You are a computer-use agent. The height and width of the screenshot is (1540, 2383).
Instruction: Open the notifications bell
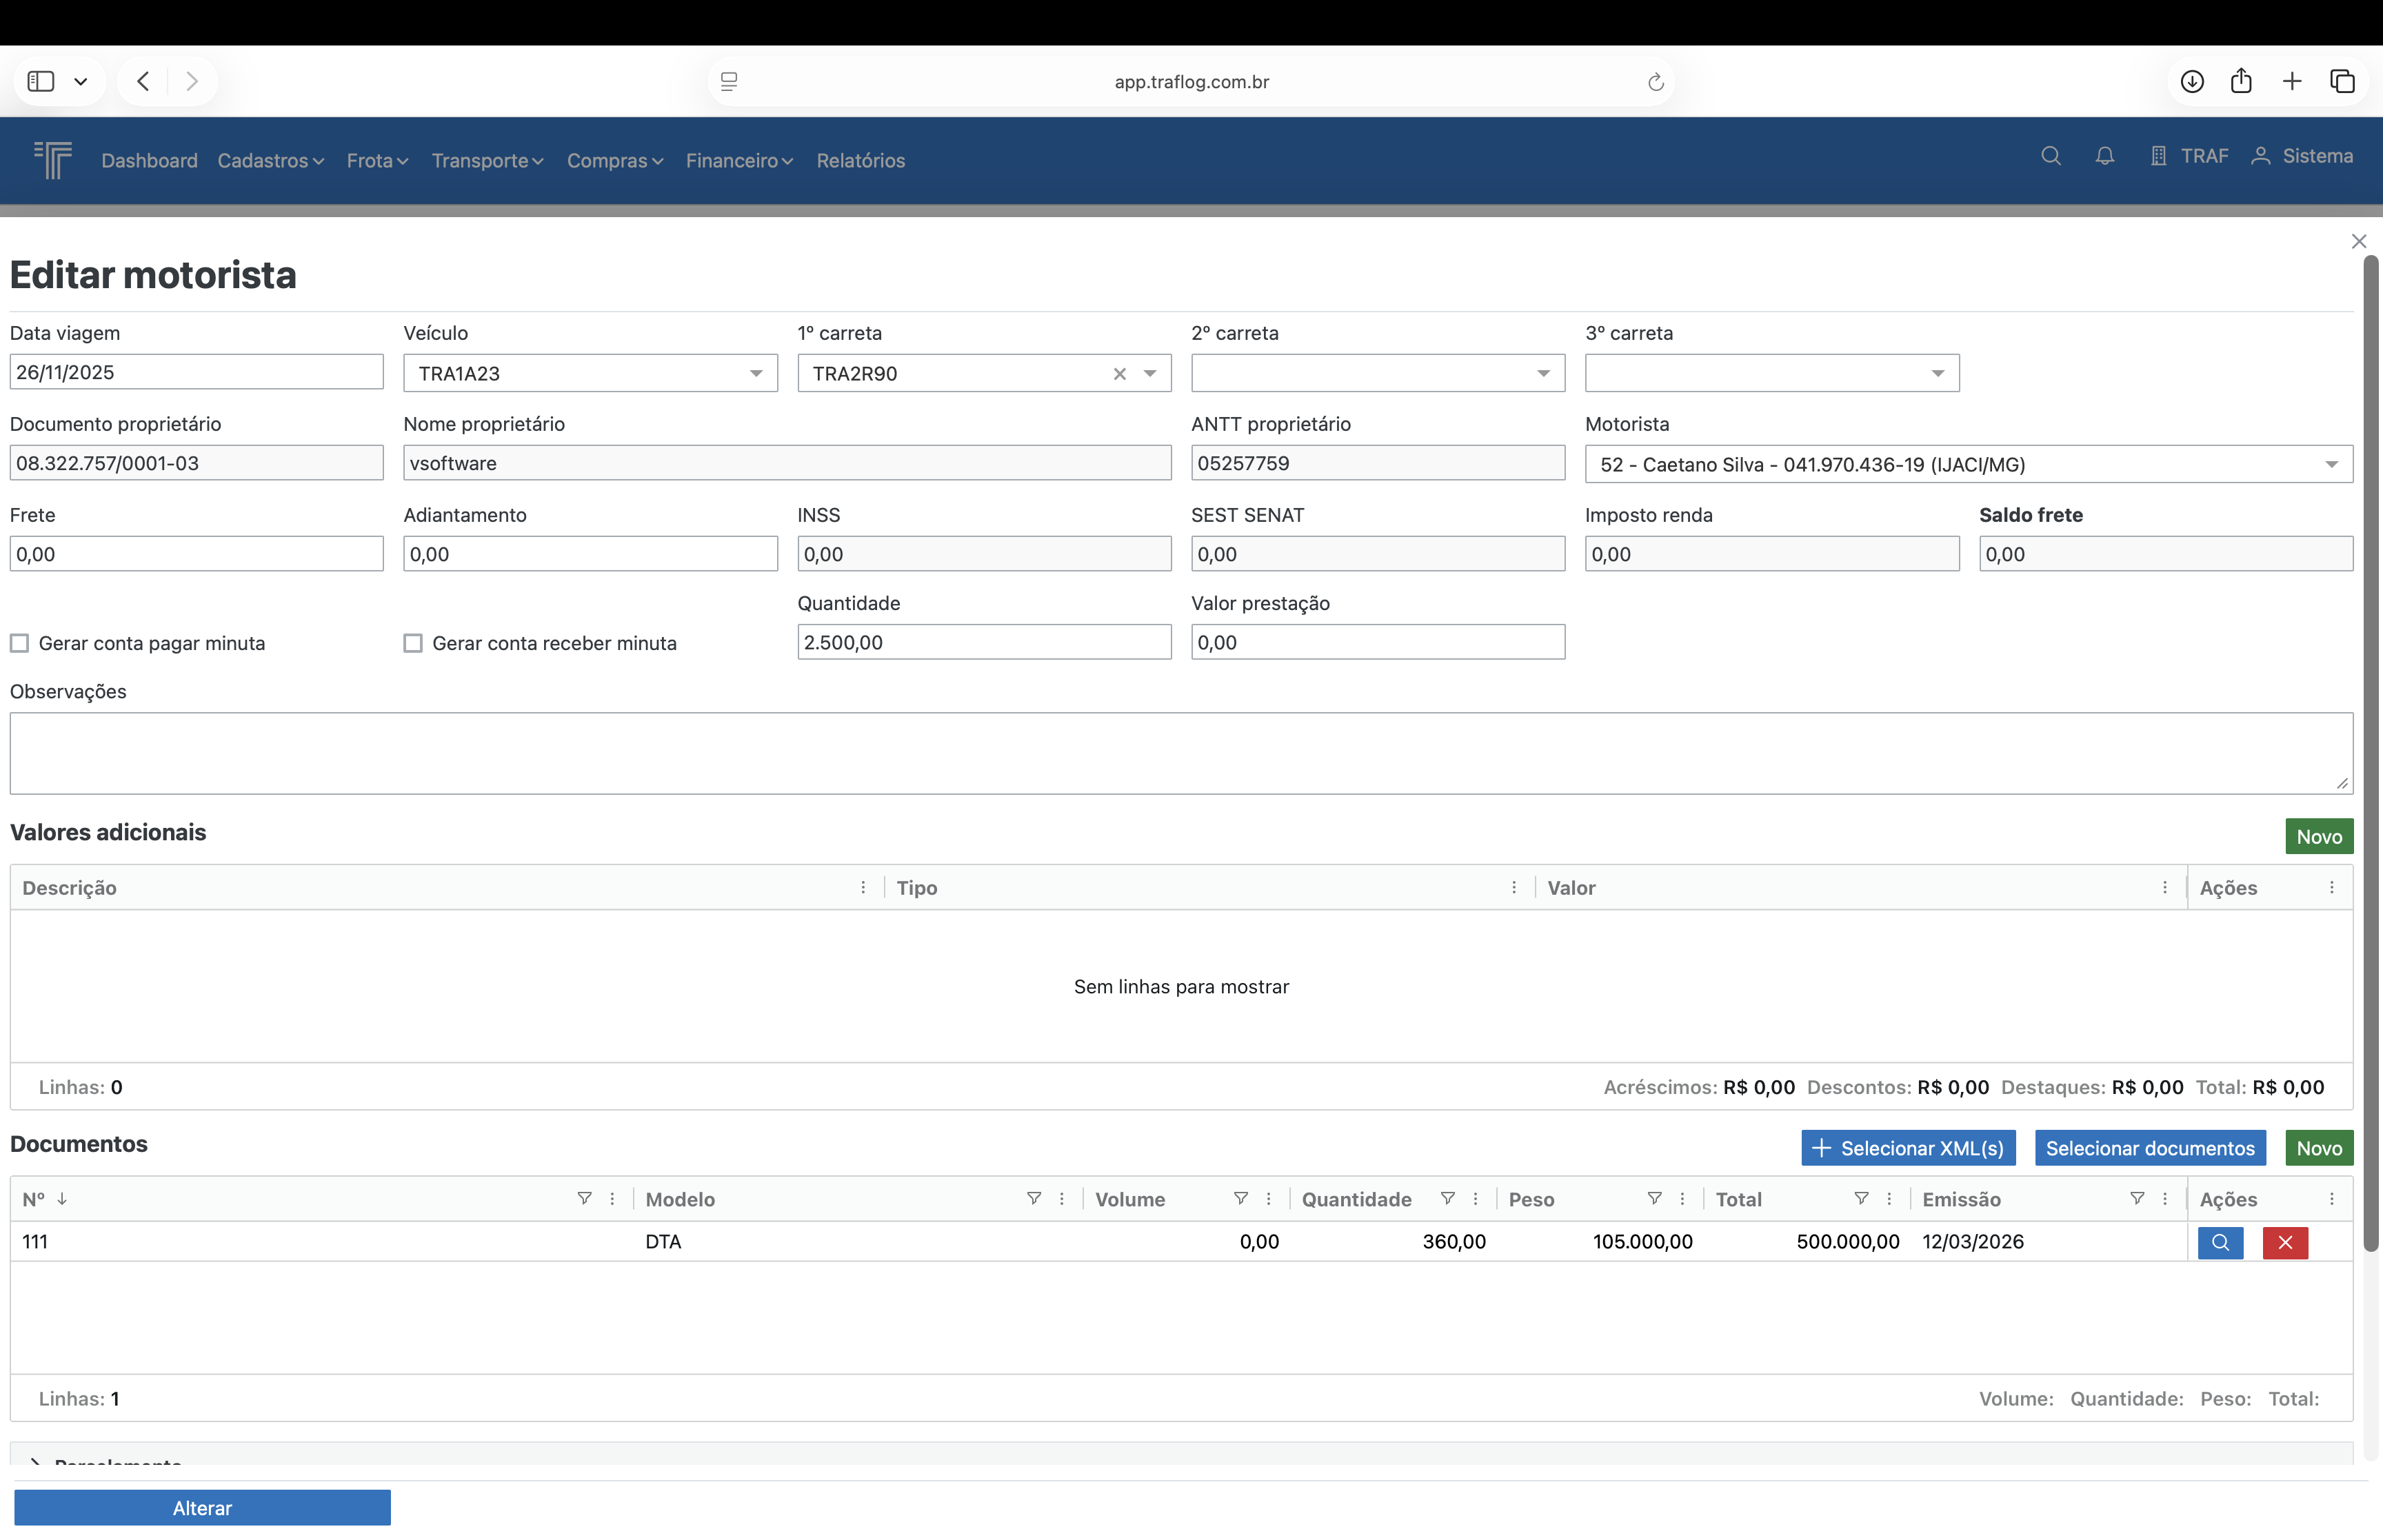click(2104, 156)
